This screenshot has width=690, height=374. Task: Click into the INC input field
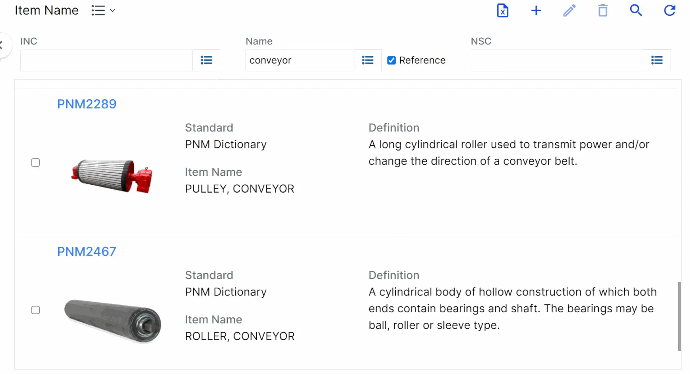(x=106, y=60)
